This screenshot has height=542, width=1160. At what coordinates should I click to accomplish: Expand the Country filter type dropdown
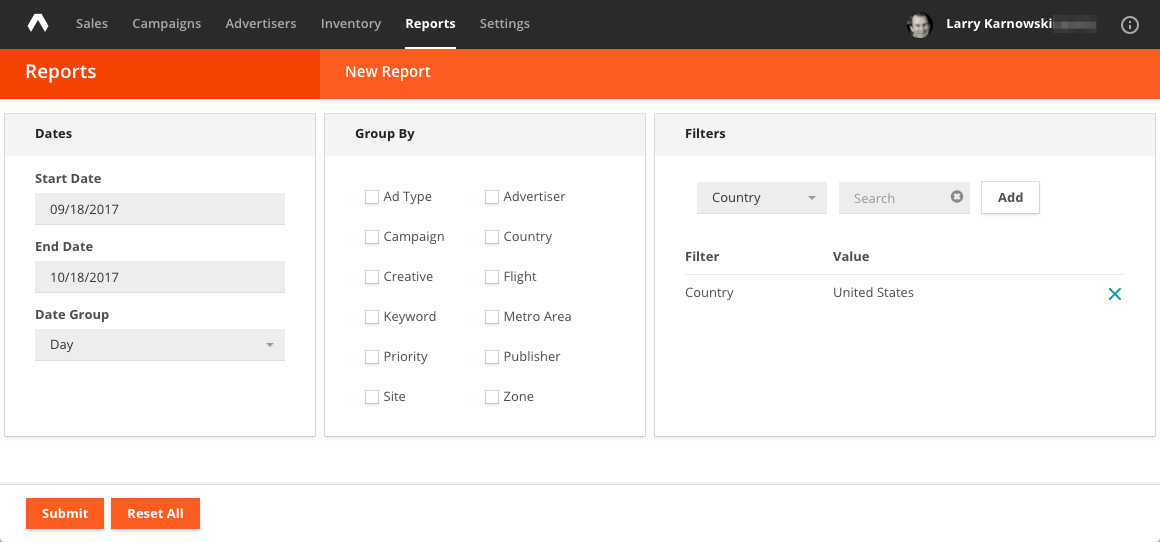[x=761, y=198]
